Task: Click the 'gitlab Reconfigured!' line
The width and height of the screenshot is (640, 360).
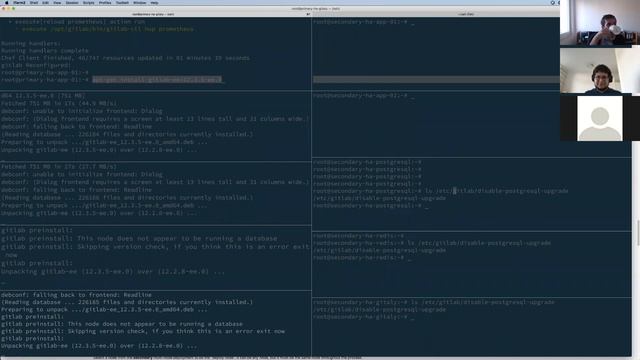Action: [36, 65]
